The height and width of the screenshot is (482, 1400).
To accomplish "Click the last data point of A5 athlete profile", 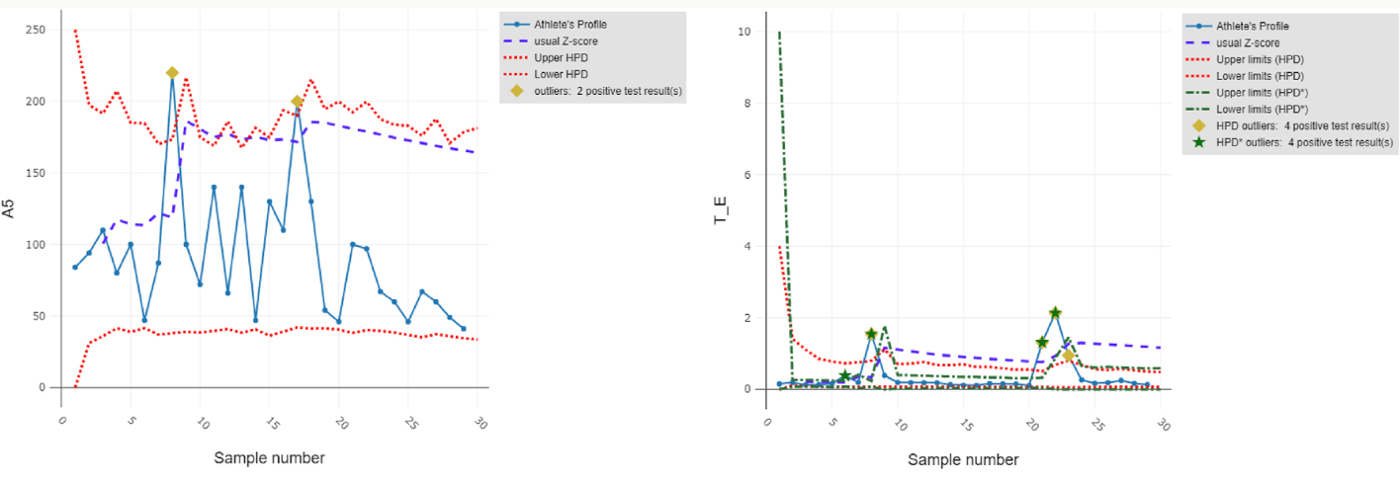I will tap(463, 329).
